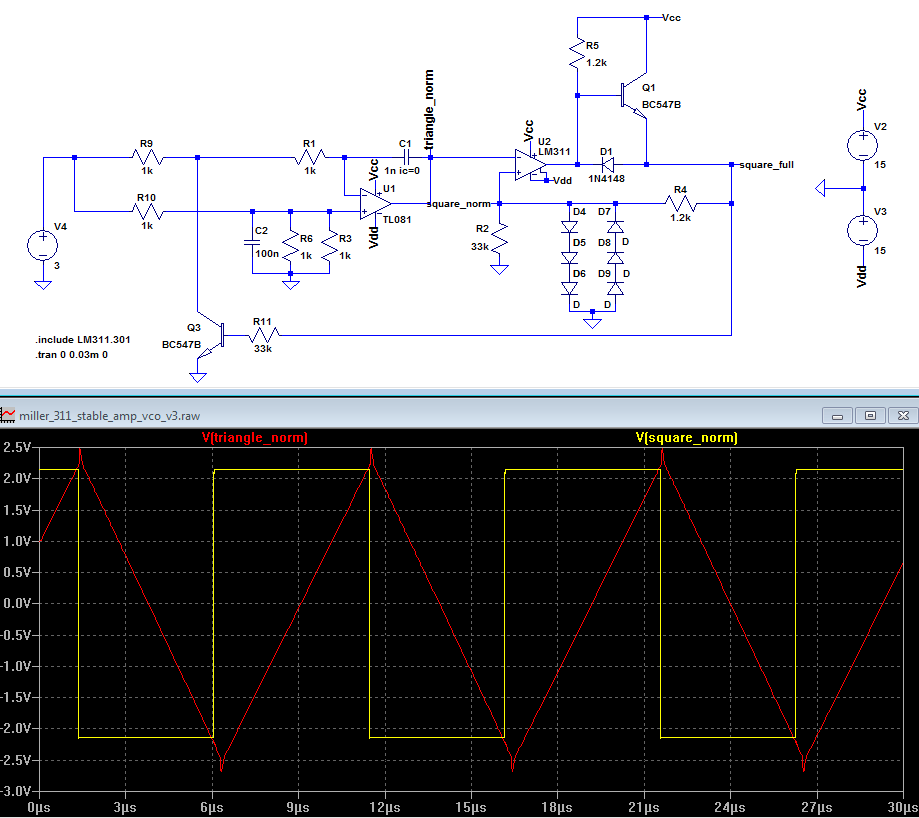919x818 pixels.
Task: Minimize the waveform window
Action: click(837, 415)
